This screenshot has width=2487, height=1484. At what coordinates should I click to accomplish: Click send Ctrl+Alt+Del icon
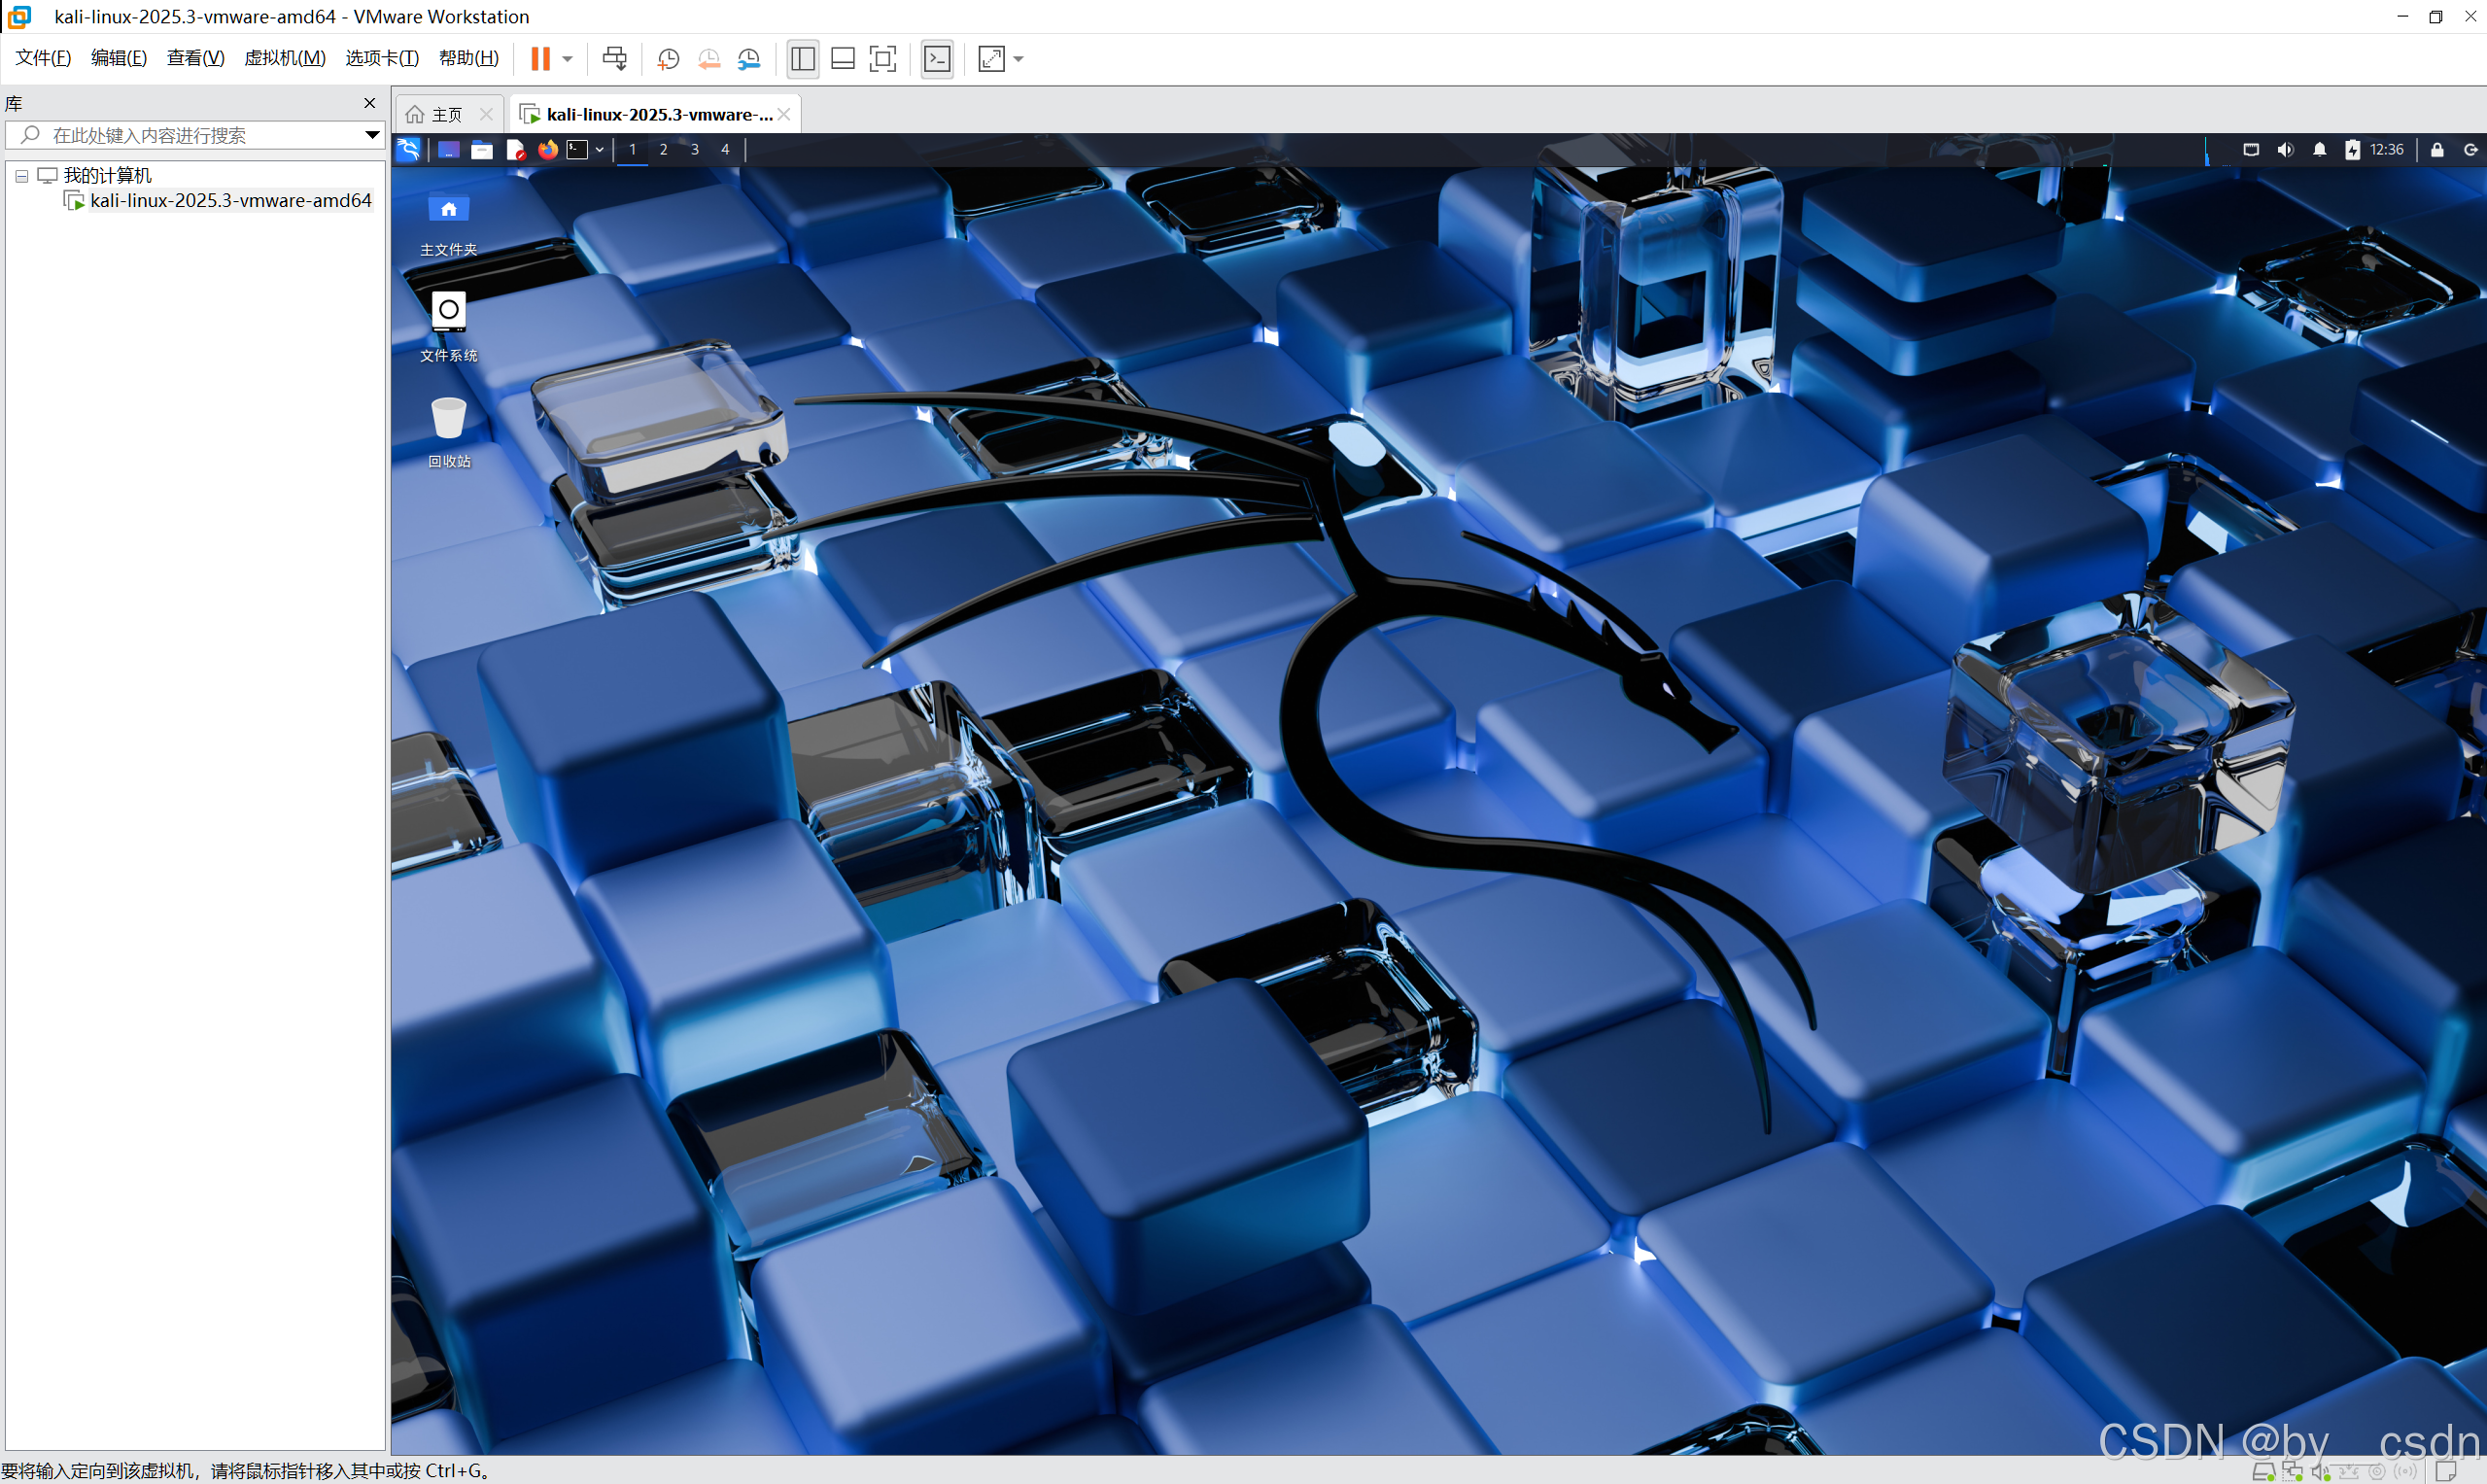[614, 59]
